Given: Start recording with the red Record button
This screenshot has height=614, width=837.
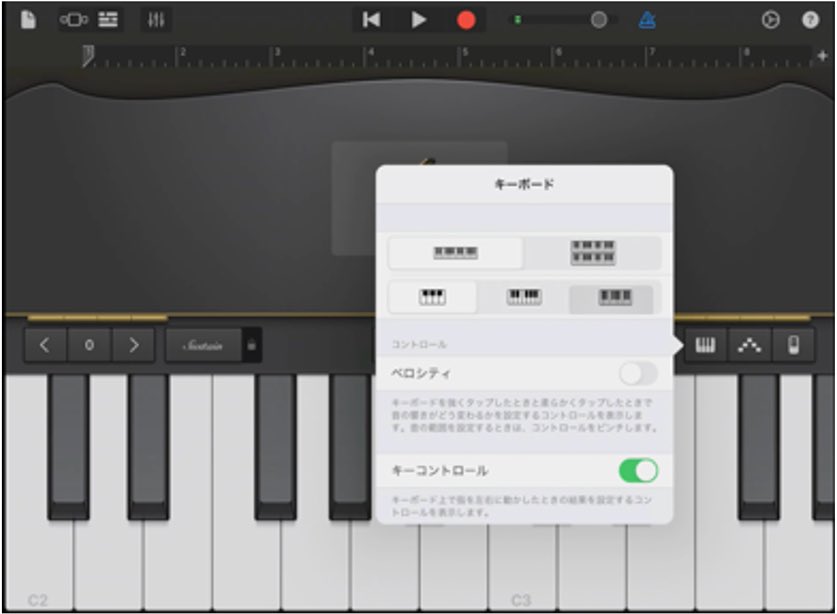Looking at the screenshot, I should (466, 20).
